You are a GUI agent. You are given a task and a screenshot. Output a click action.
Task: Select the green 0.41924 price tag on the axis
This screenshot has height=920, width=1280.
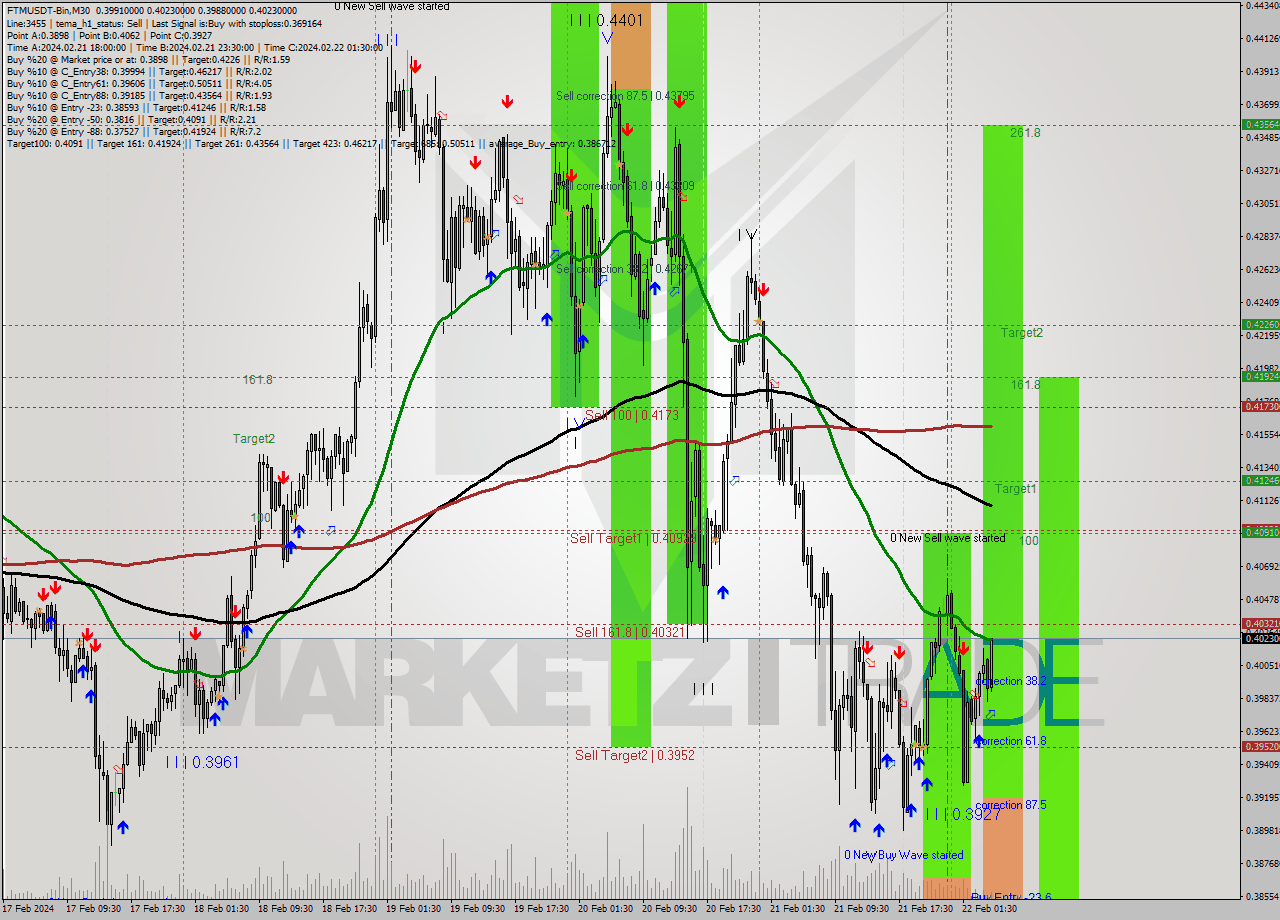pos(1260,377)
